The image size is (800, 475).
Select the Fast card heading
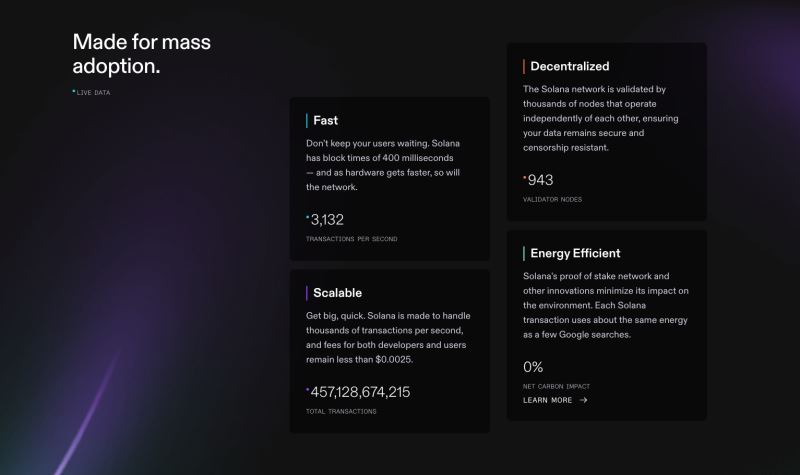pyautogui.click(x=325, y=120)
